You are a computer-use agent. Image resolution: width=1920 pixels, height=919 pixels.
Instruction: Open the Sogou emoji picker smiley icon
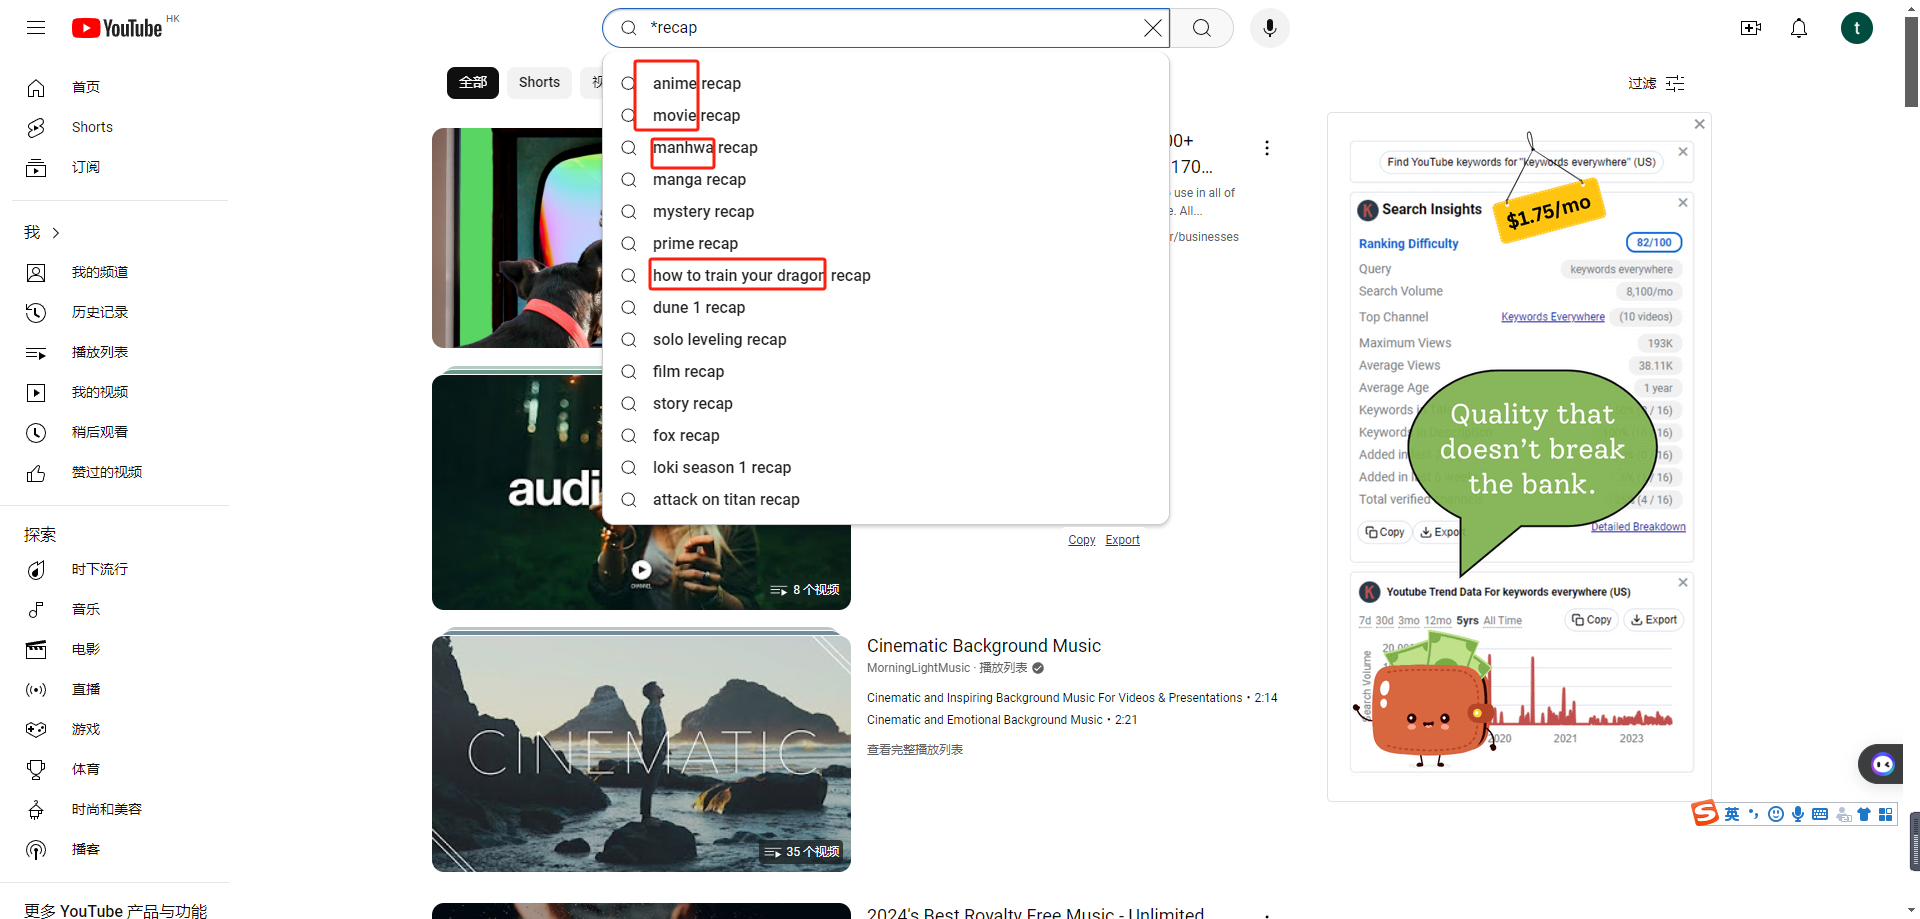click(1776, 814)
